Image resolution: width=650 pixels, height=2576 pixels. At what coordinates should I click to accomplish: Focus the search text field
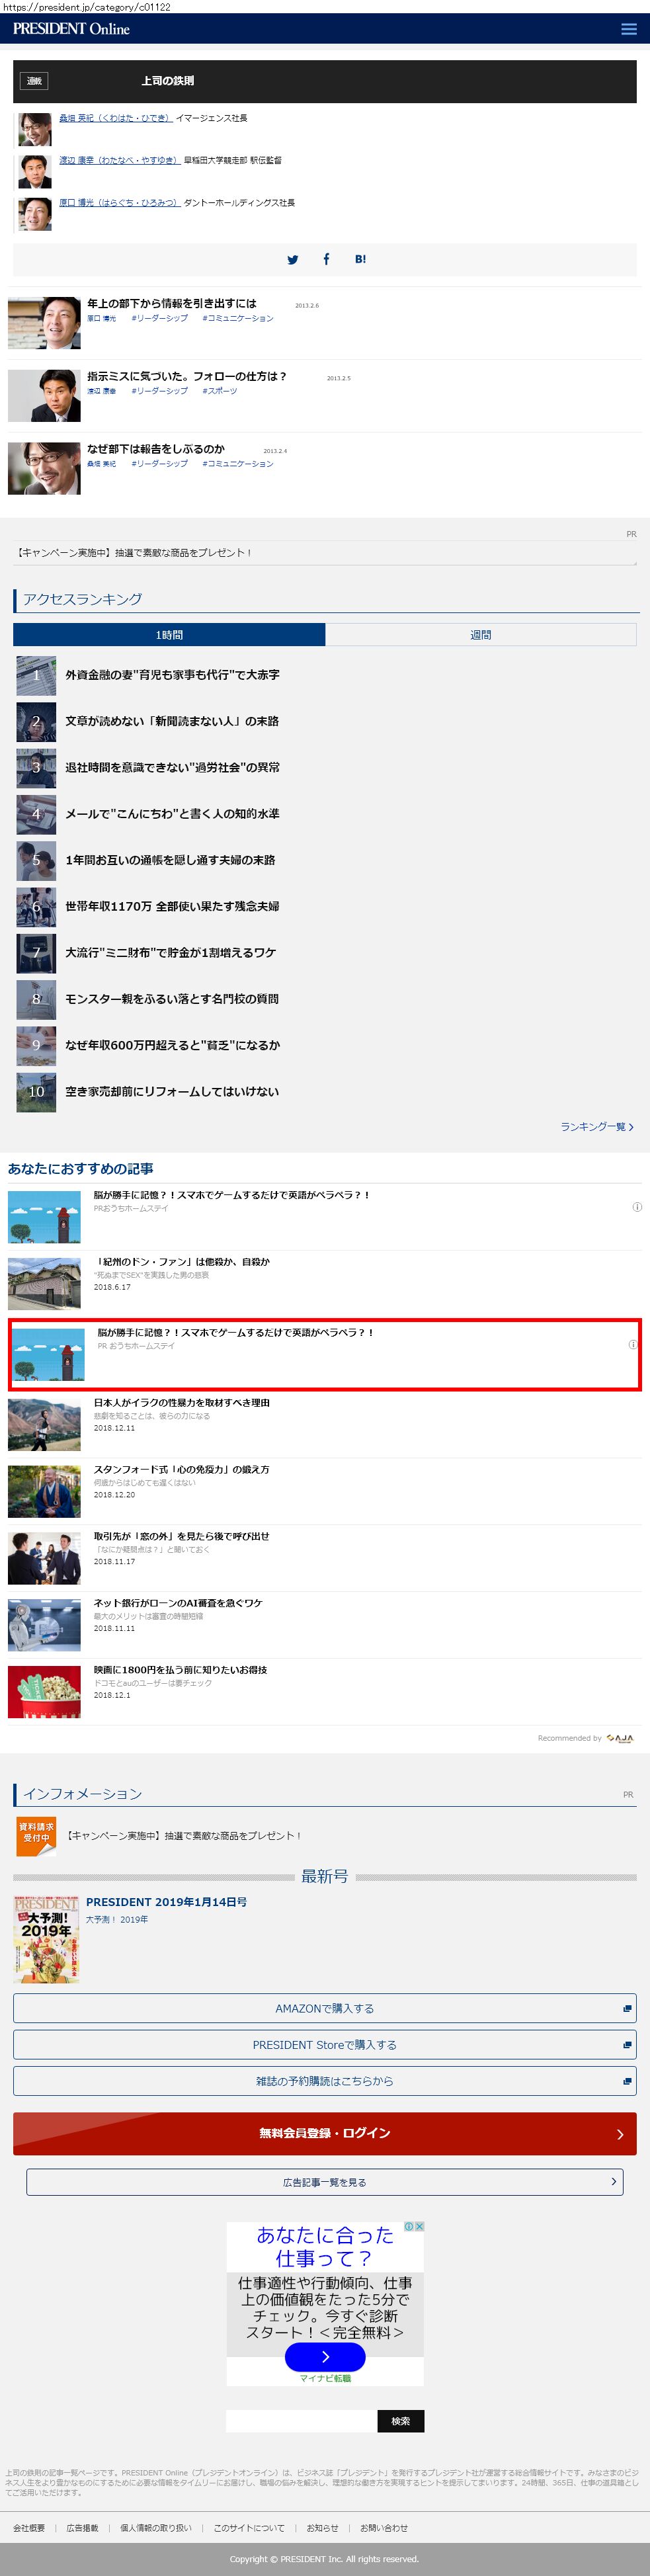(301, 2421)
